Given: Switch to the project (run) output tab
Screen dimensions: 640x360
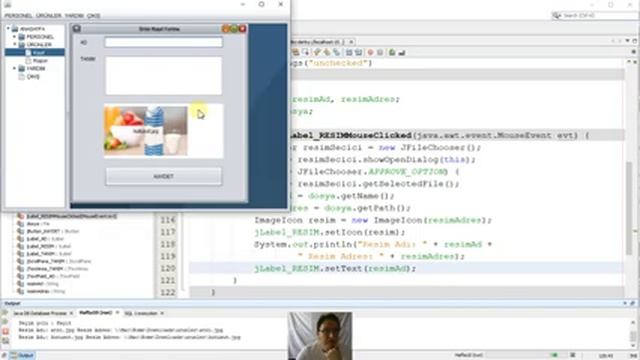Looking at the screenshot, I should pos(96,313).
